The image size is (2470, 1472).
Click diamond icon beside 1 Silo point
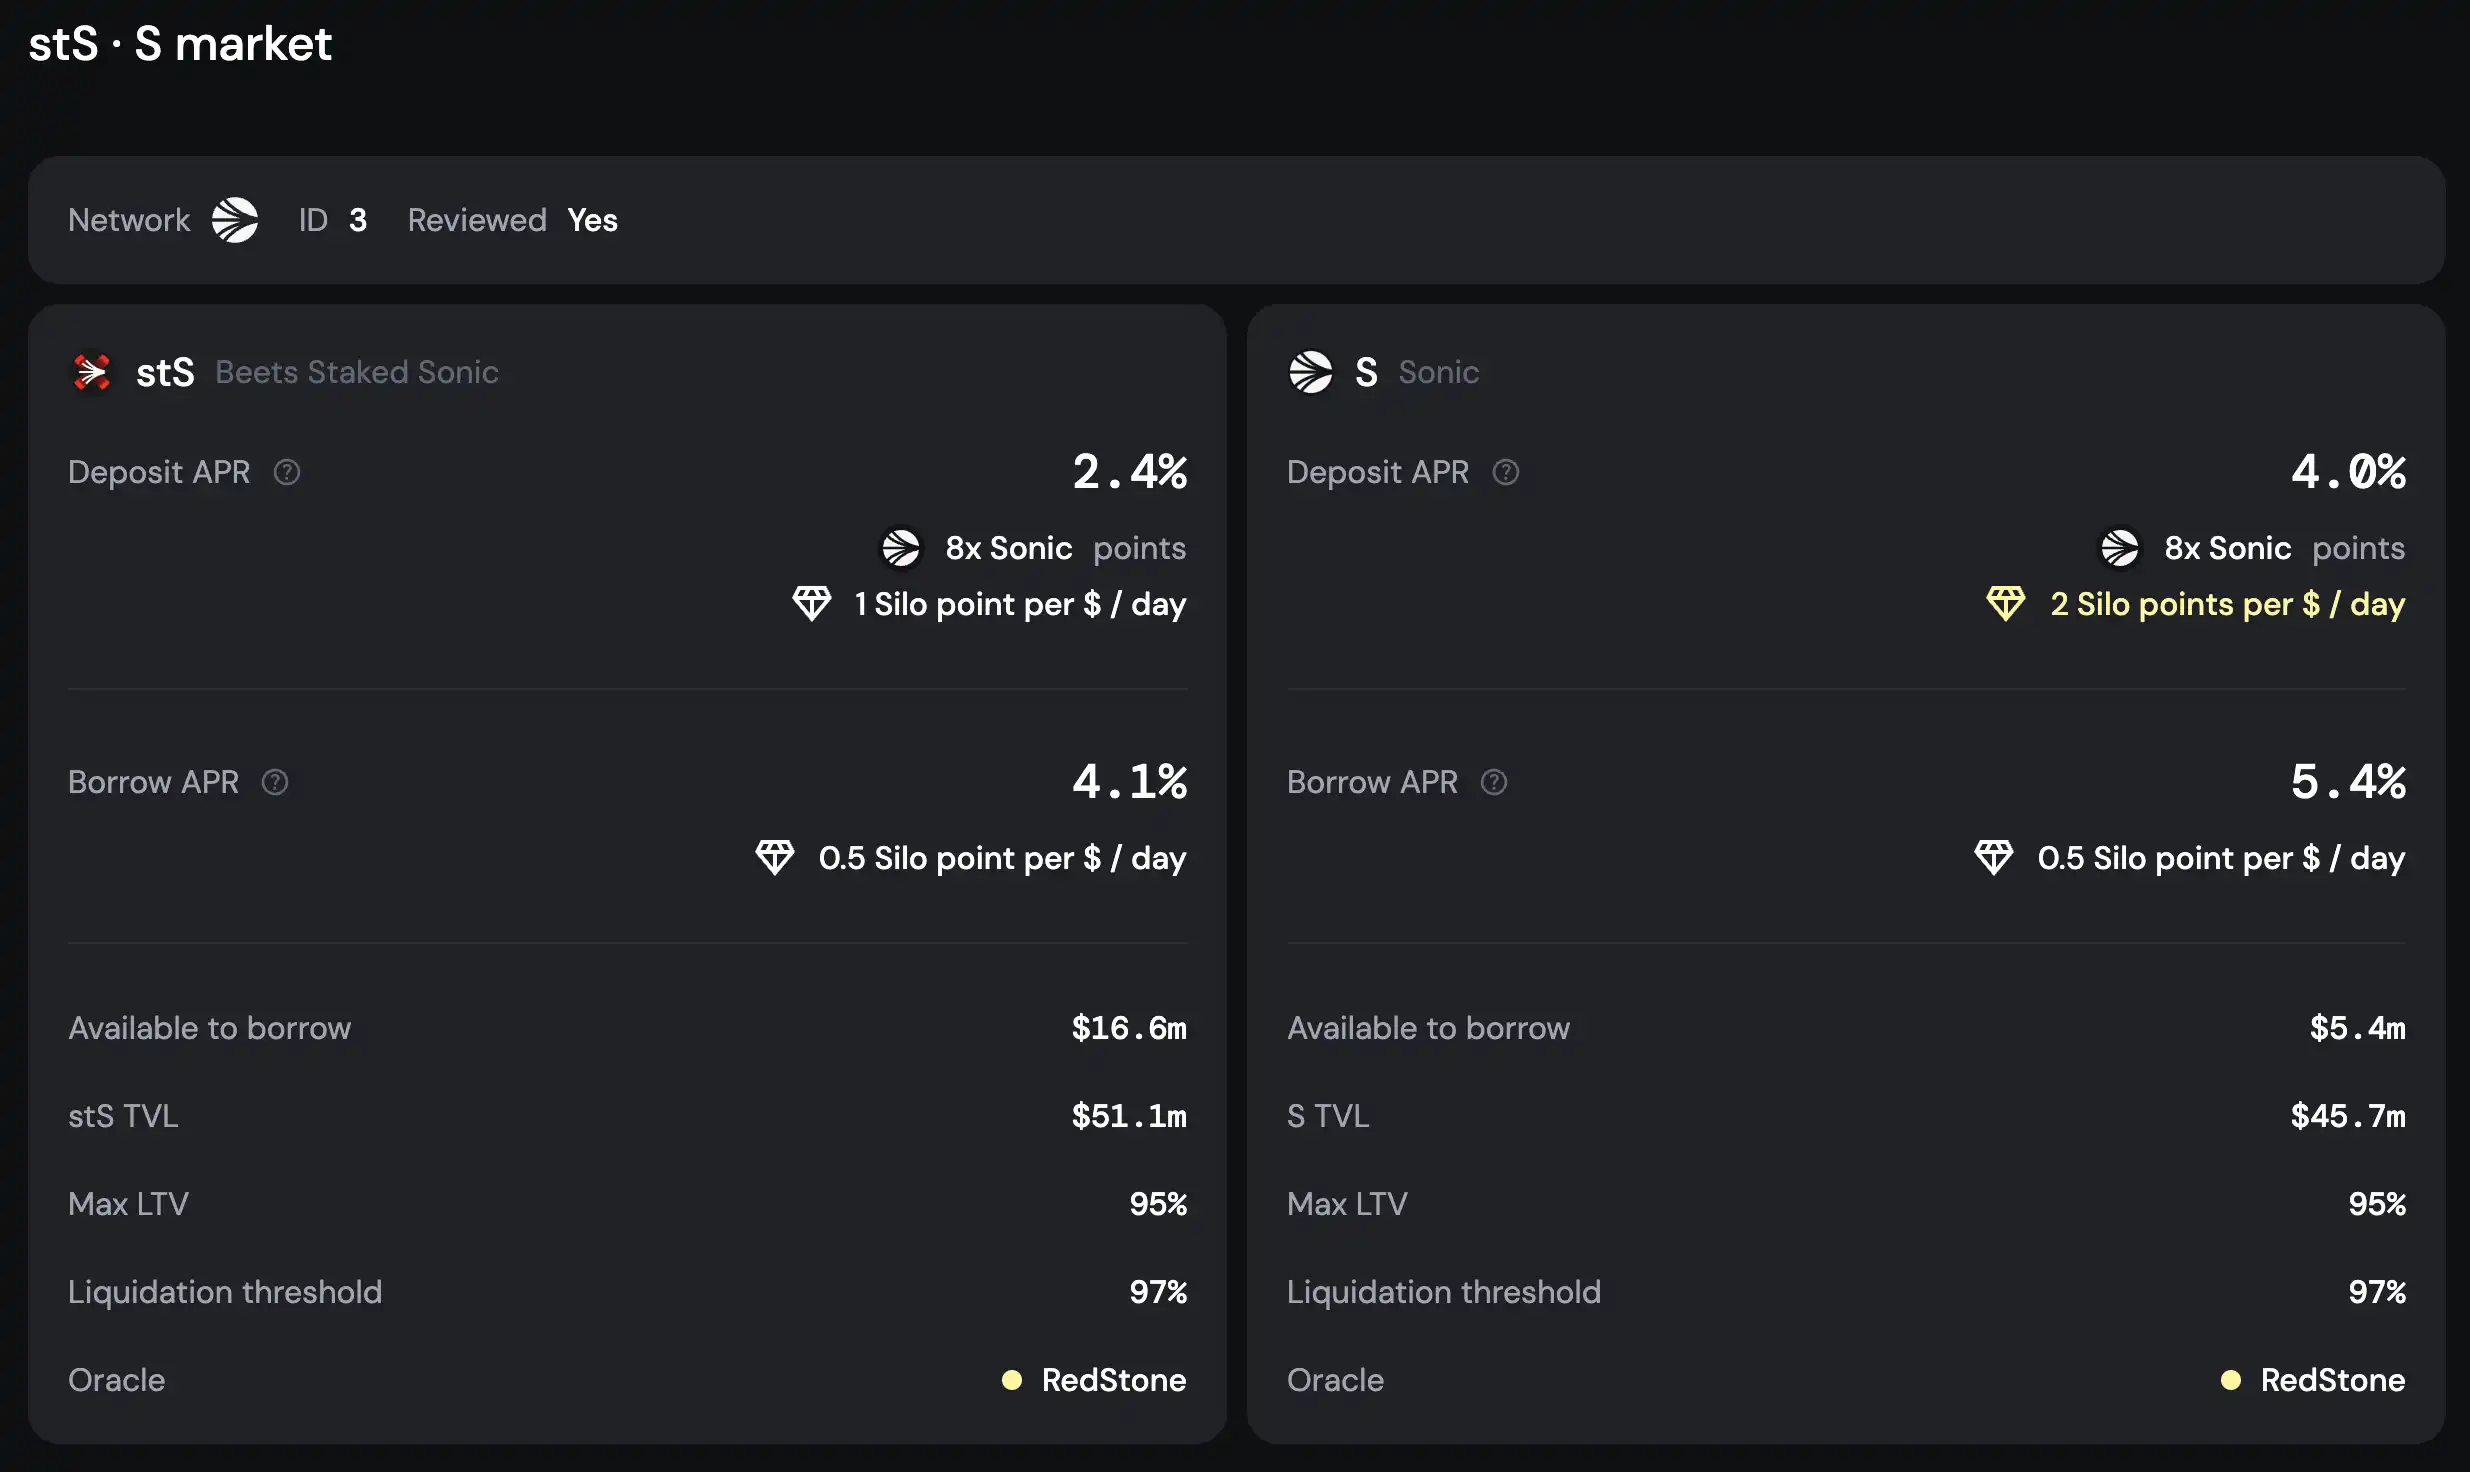pyautogui.click(x=811, y=604)
